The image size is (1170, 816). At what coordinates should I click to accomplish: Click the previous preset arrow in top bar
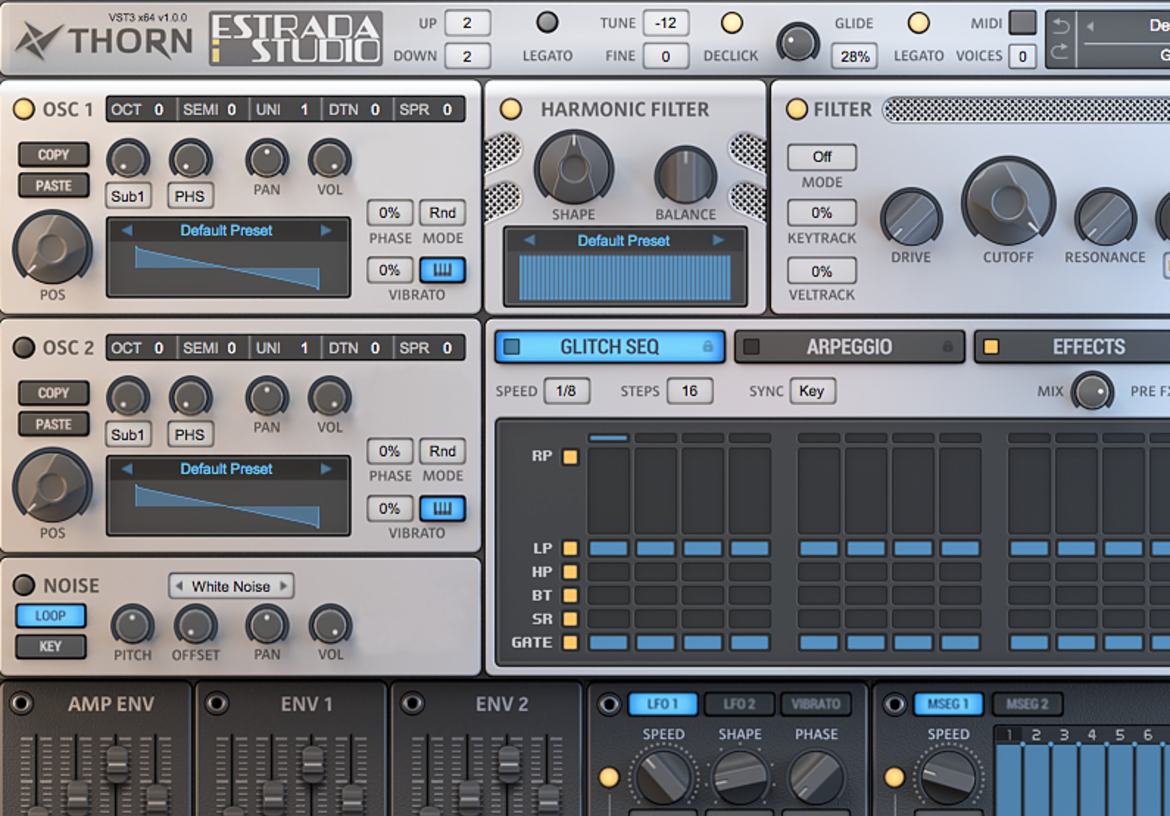1090,26
